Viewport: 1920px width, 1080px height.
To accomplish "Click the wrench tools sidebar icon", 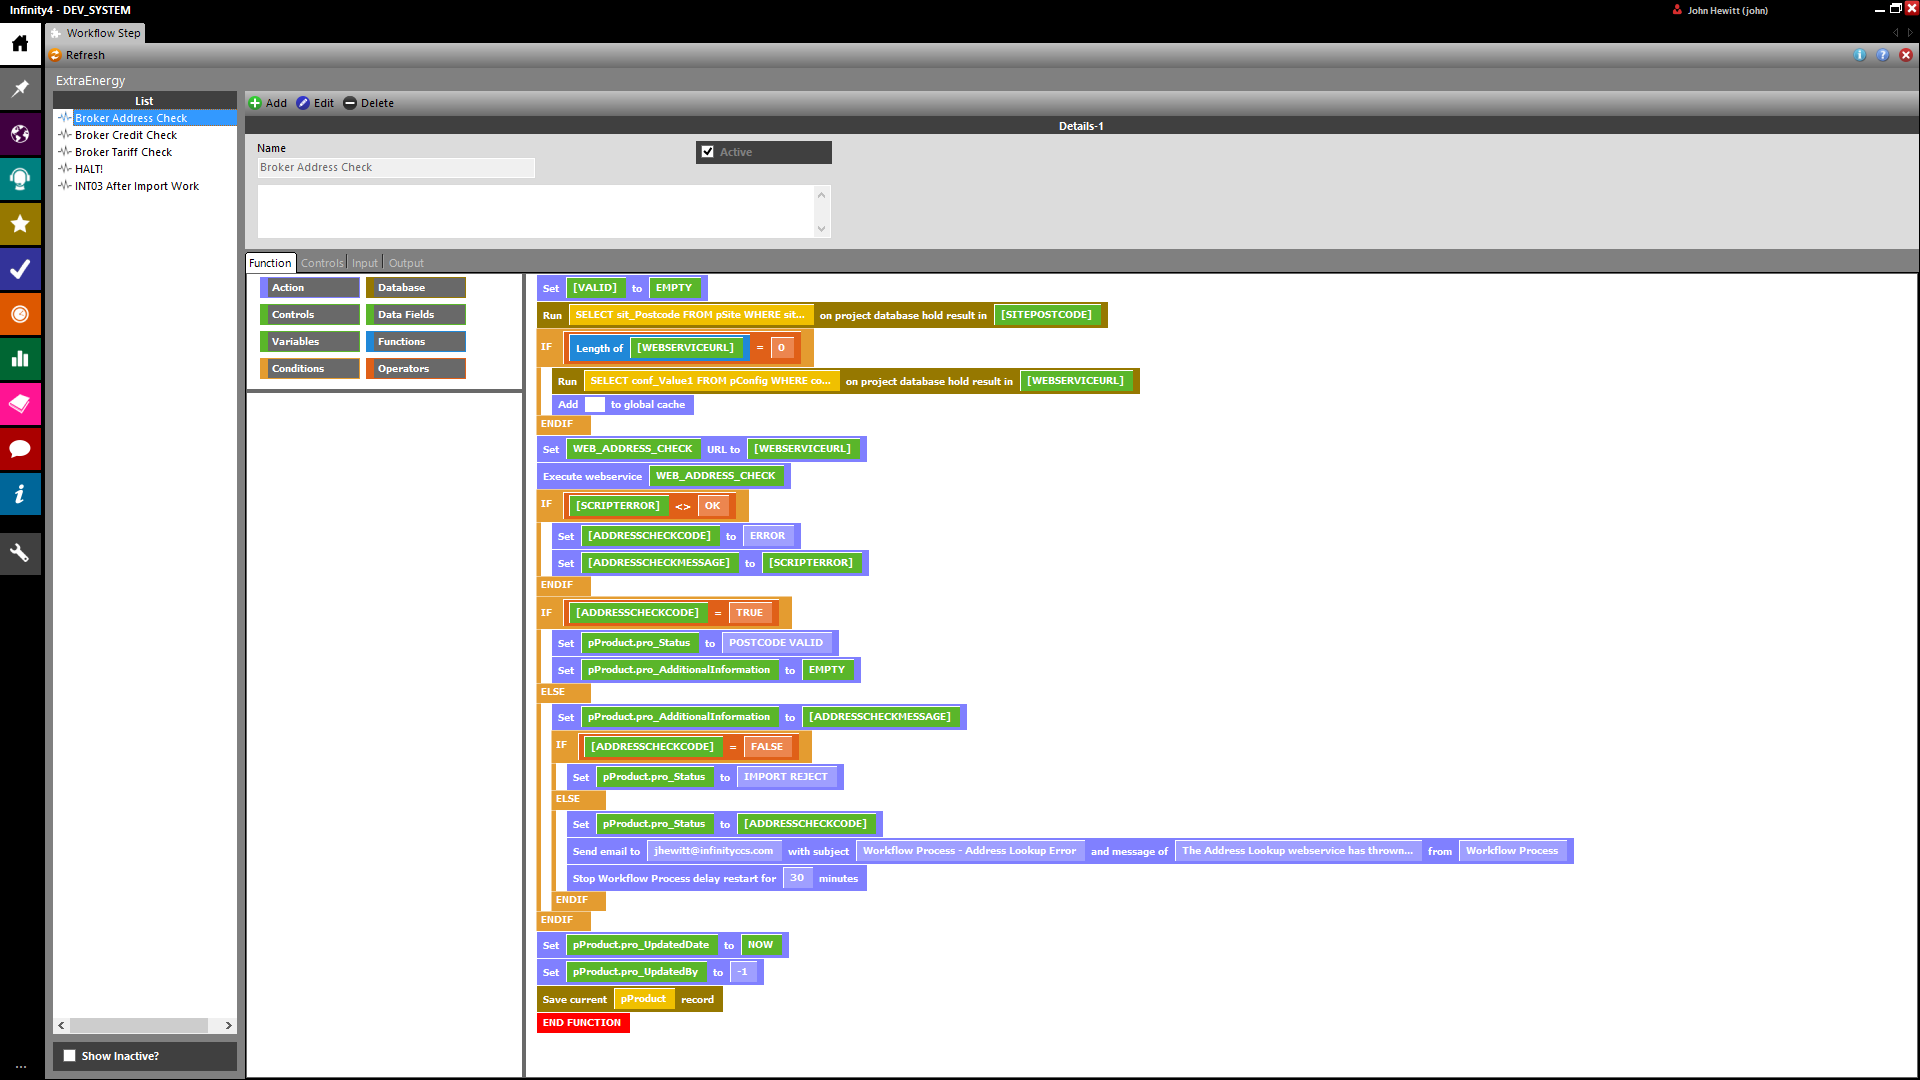I will tap(20, 553).
